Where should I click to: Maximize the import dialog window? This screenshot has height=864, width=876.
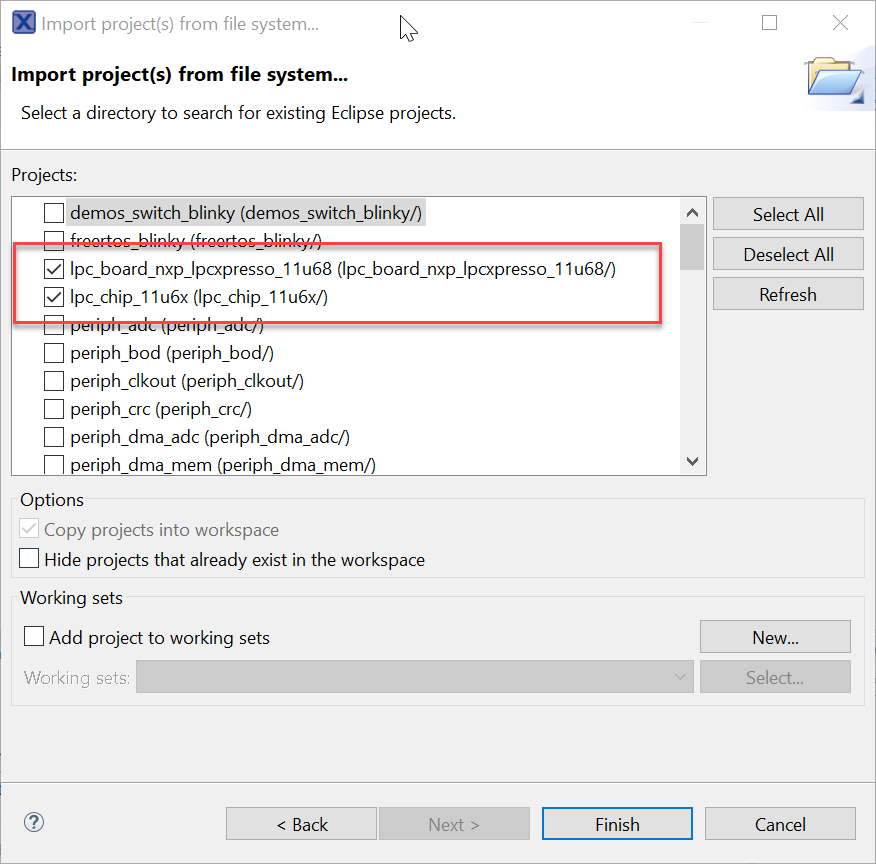pyautogui.click(x=769, y=23)
